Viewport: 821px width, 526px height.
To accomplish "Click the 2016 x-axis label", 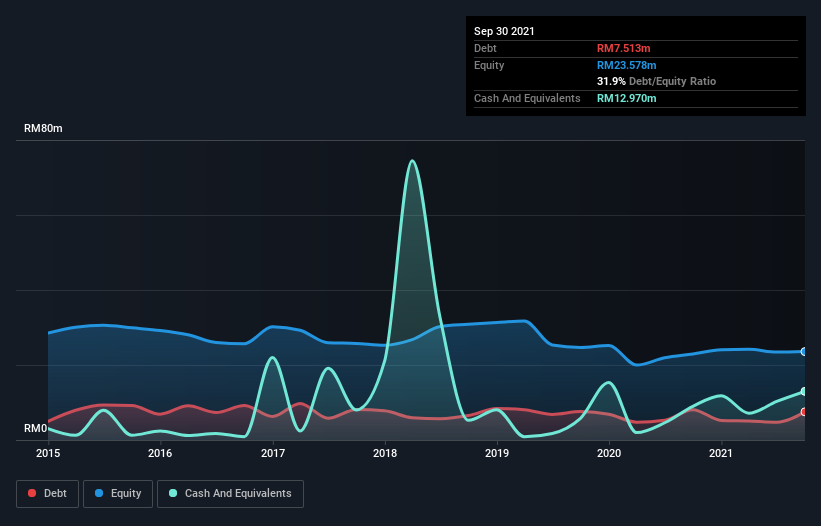I will click(160, 453).
